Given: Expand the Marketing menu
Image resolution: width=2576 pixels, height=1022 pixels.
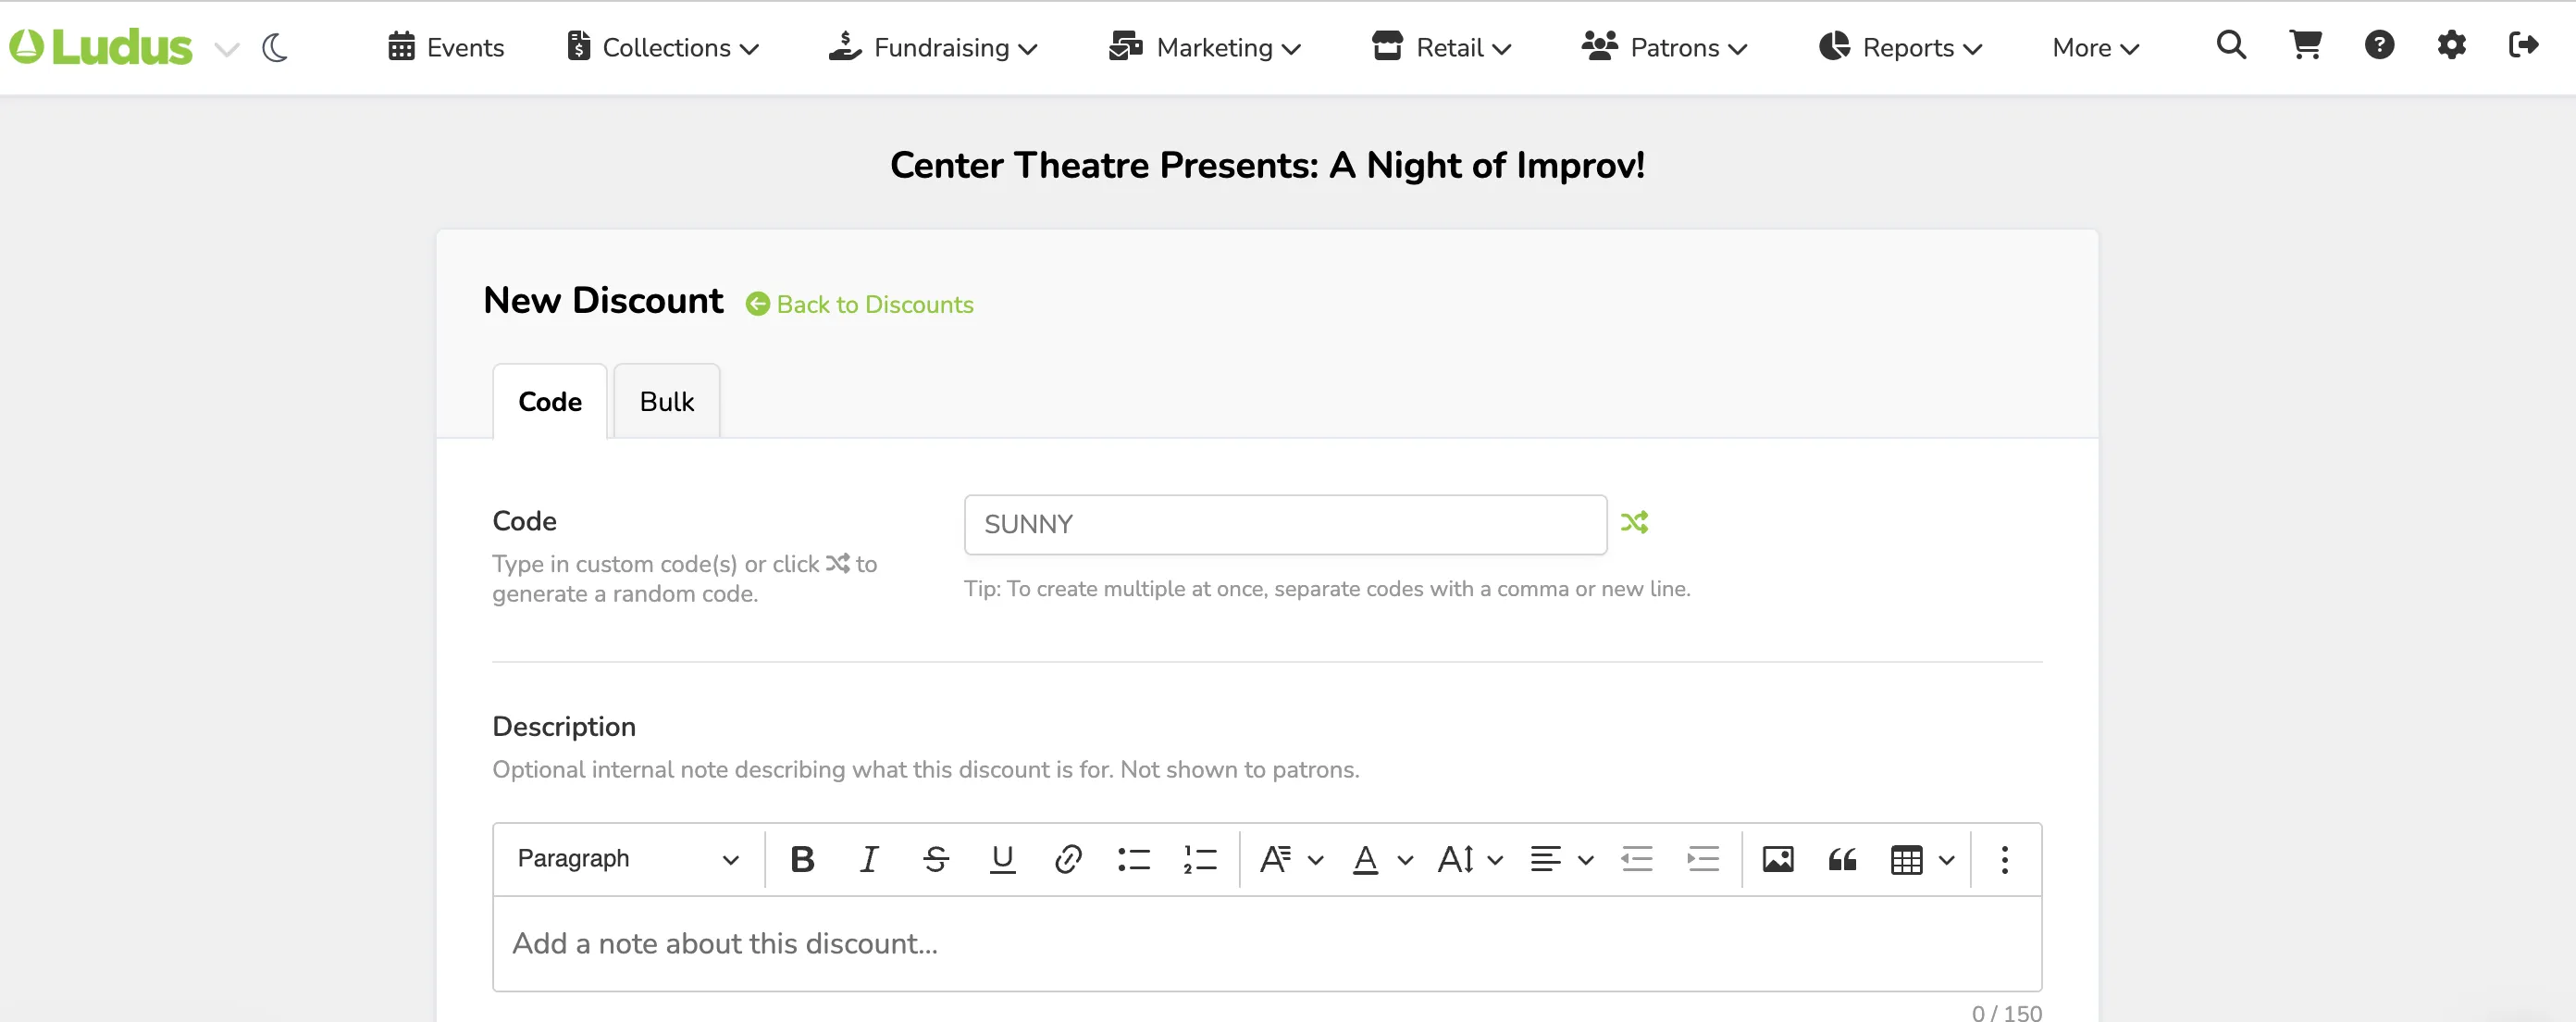Looking at the screenshot, I should (x=1205, y=47).
